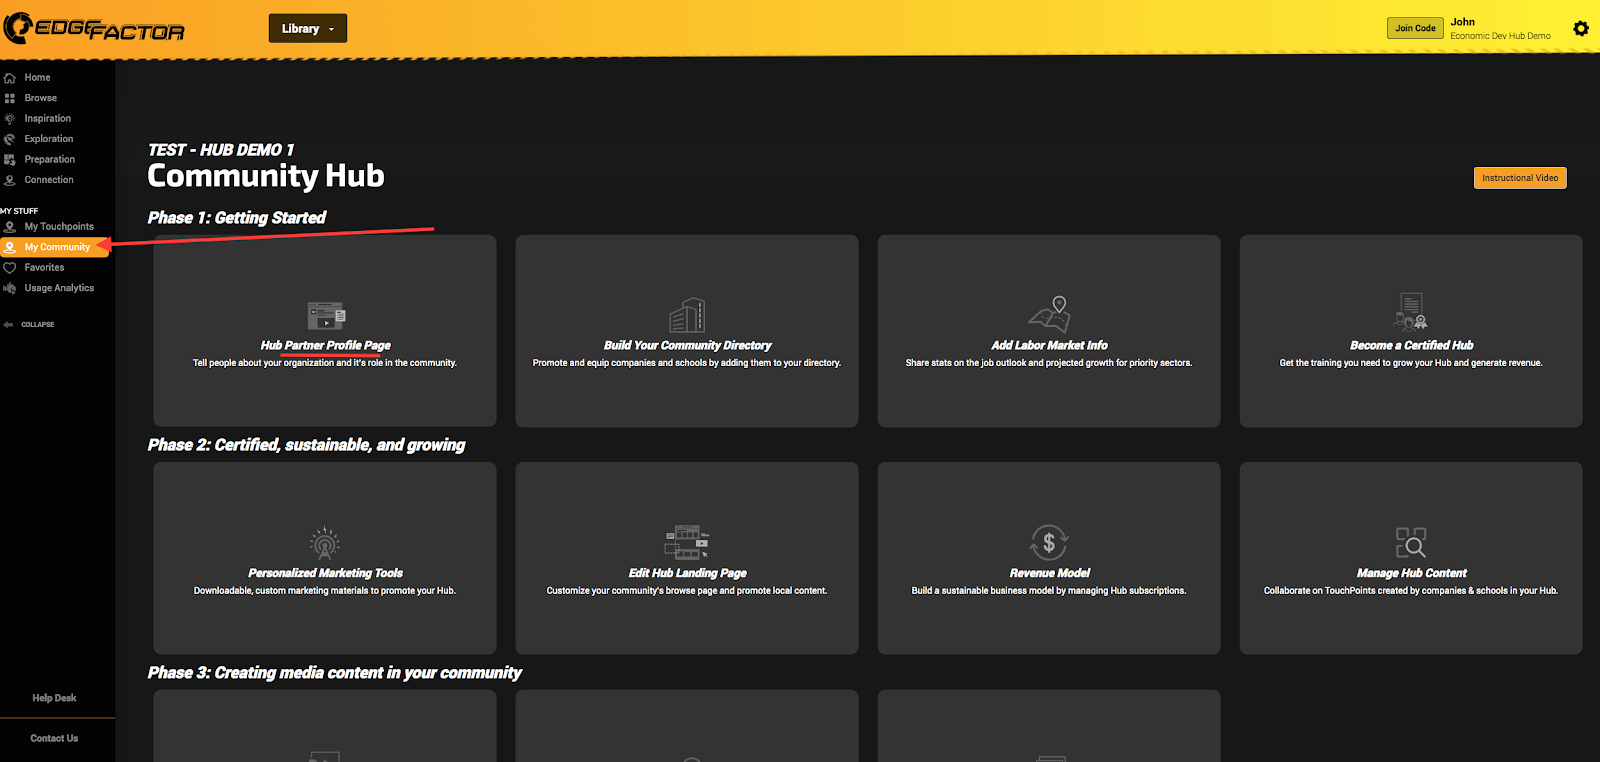Screen dimensions: 1600x762
Task: Open the Hub Partner Profile Page title
Action: coord(325,345)
